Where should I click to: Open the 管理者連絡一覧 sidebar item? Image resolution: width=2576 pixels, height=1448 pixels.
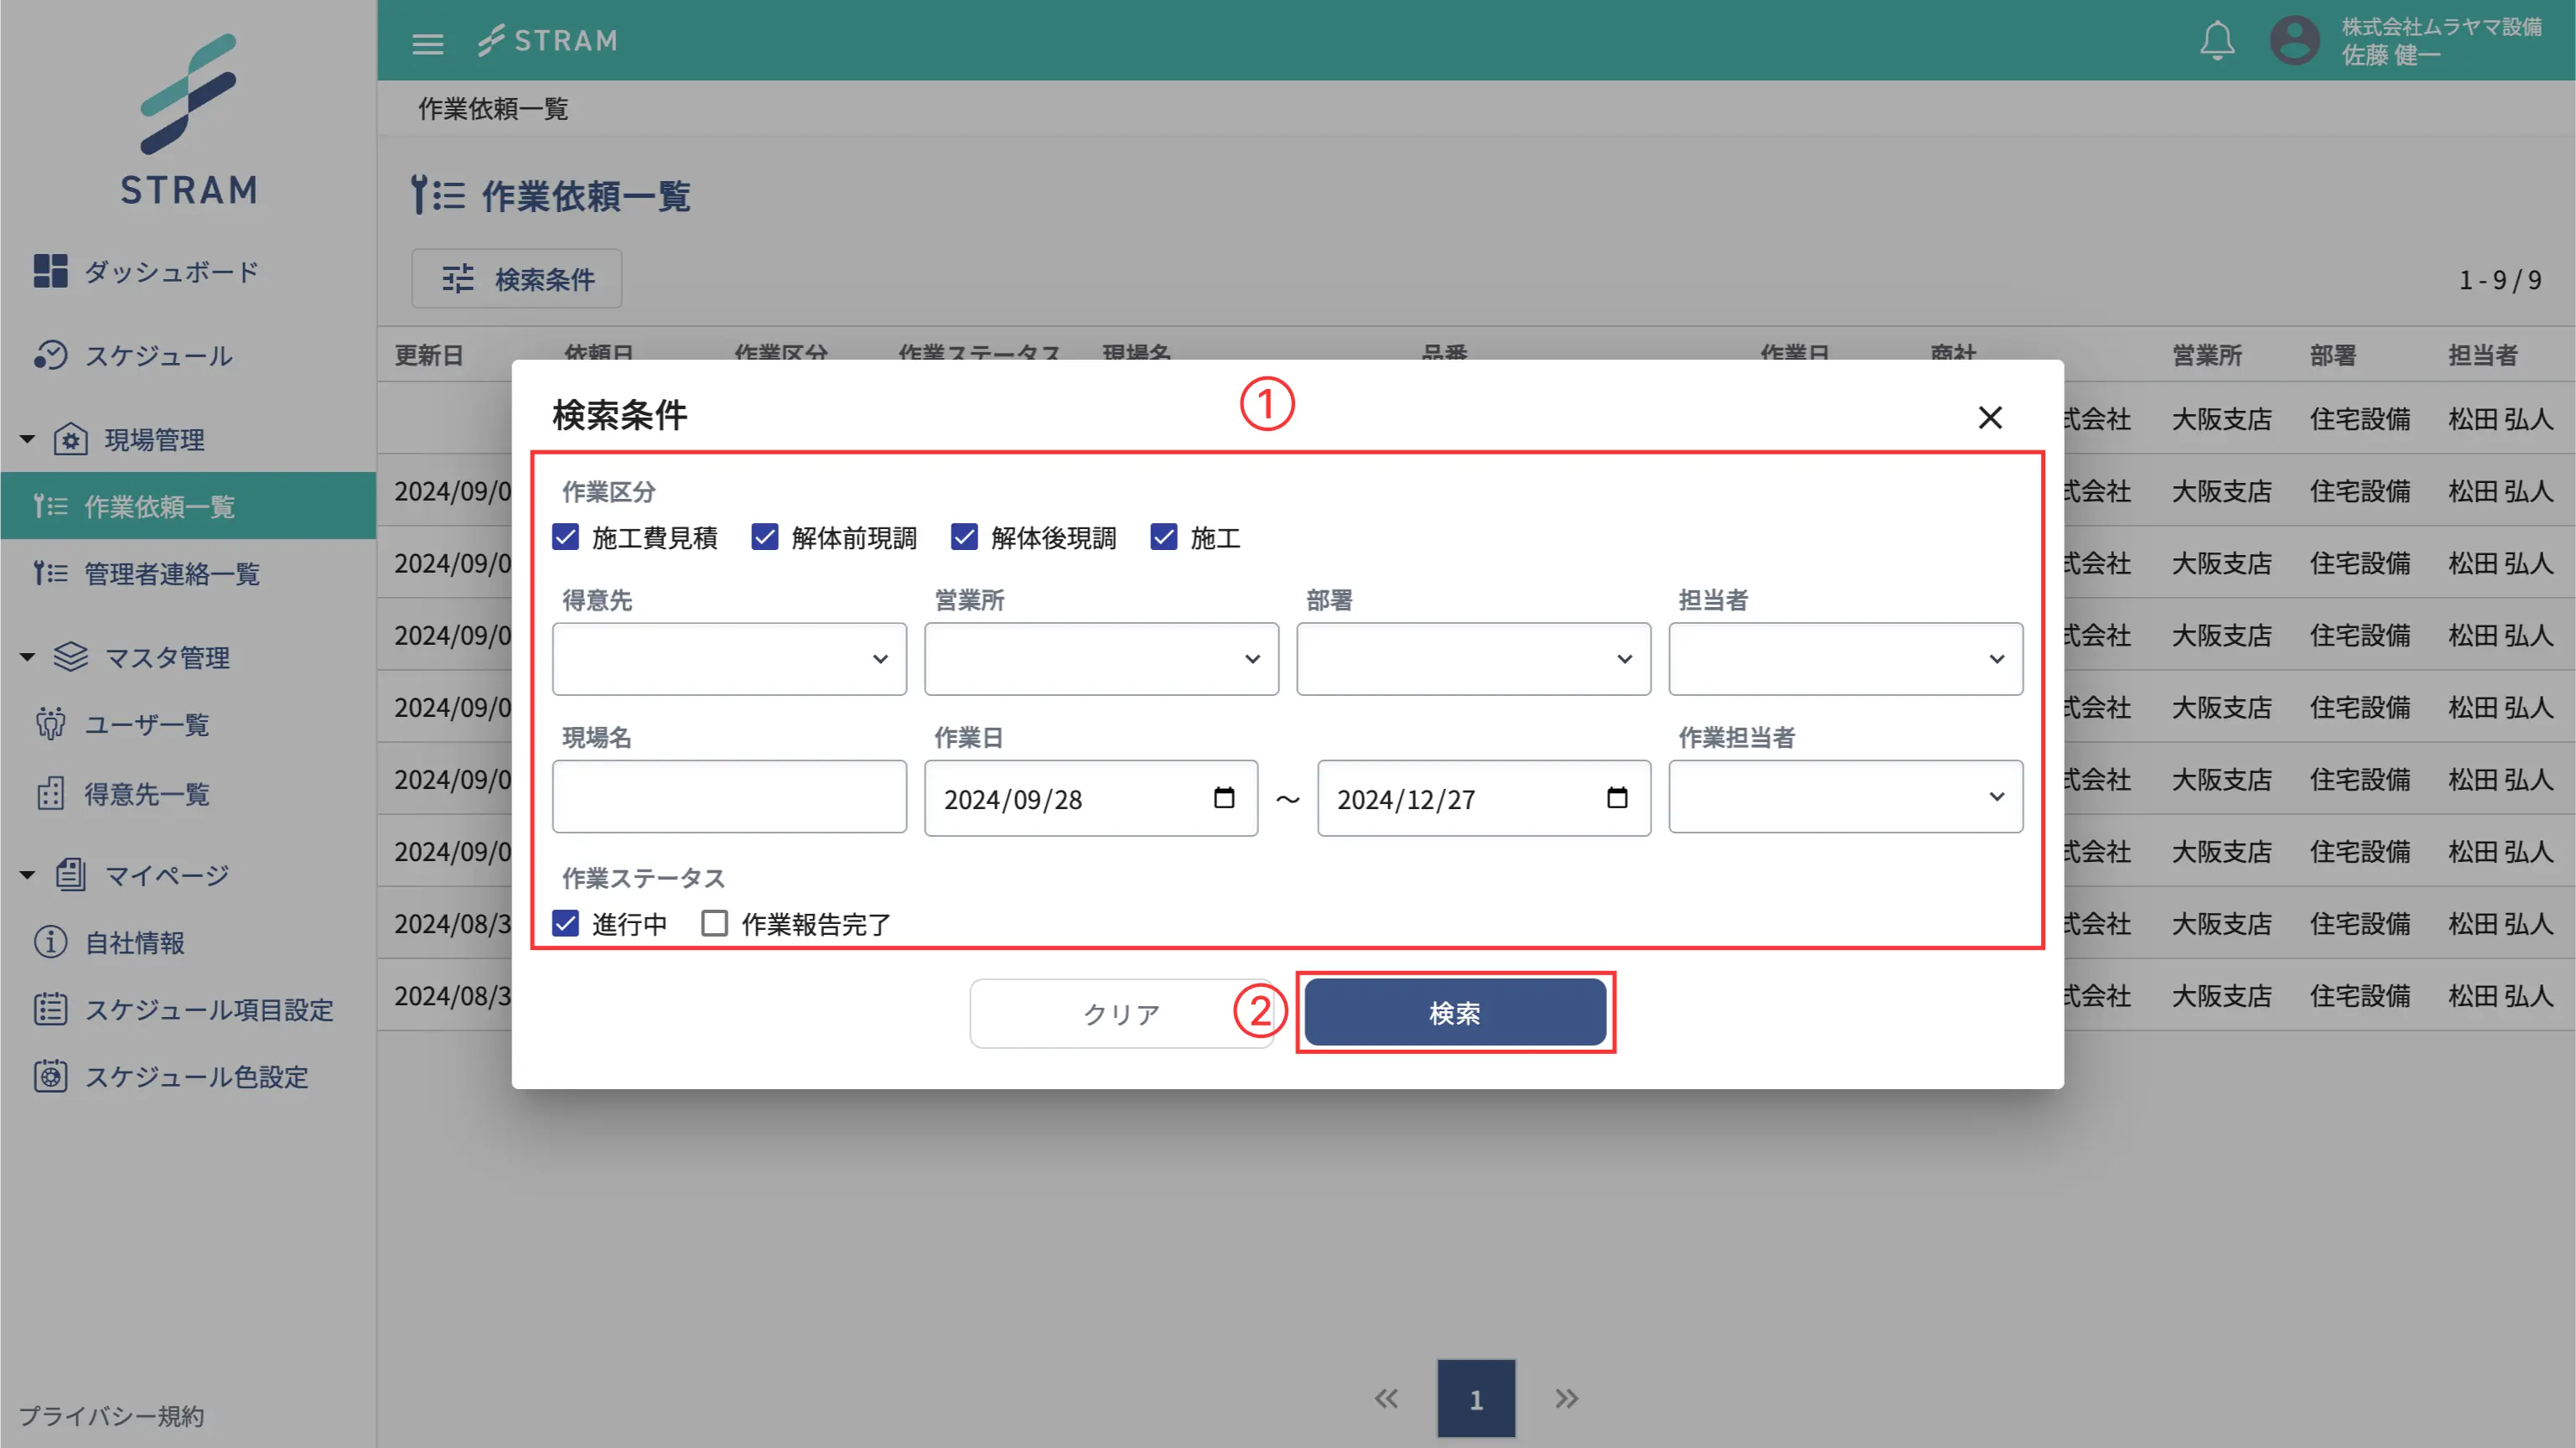(171, 573)
